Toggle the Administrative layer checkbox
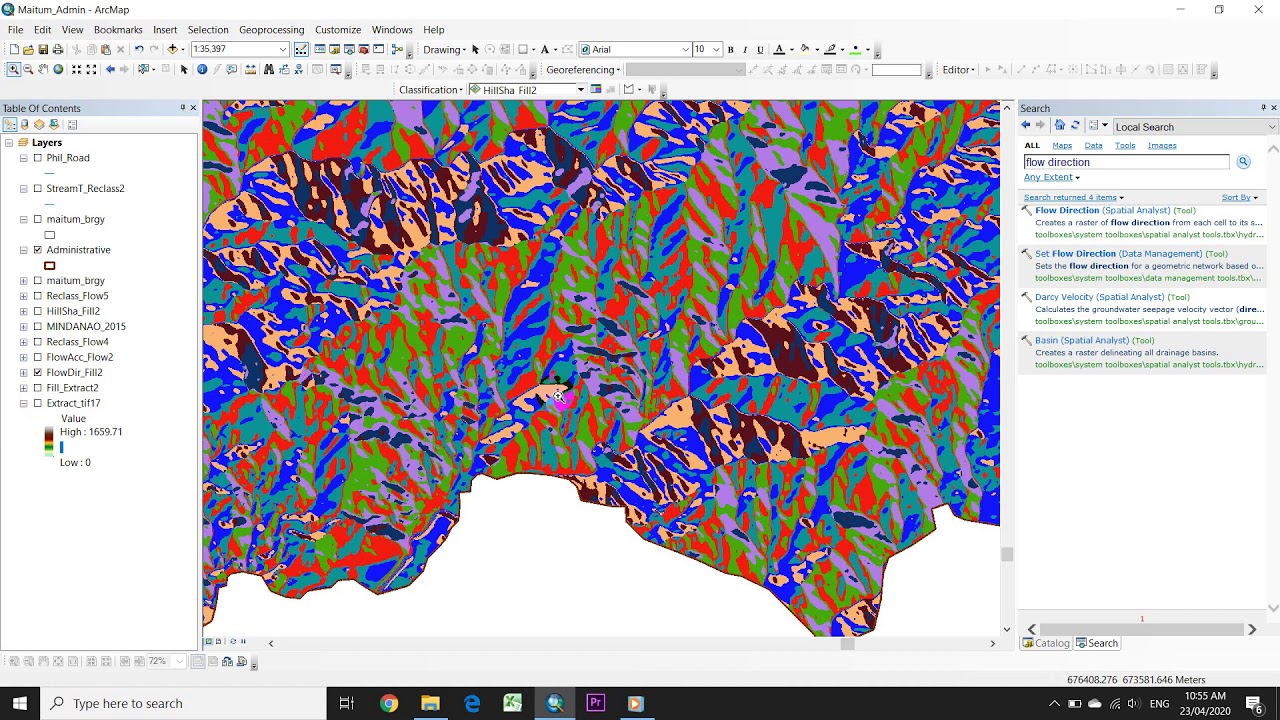Viewport: 1280px width, 720px height. click(x=38, y=250)
